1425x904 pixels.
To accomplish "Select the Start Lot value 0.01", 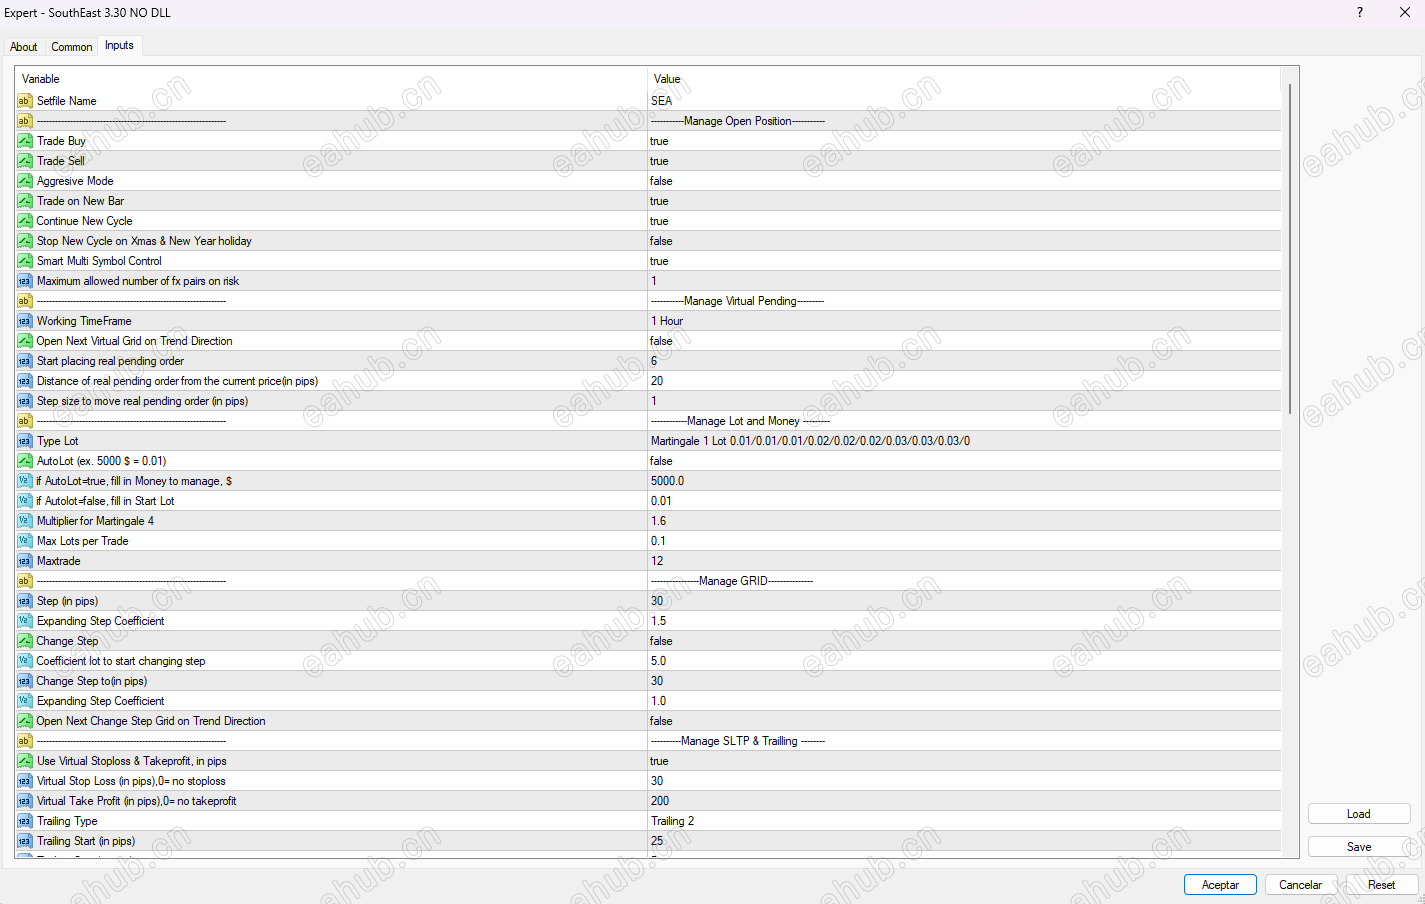I will (x=661, y=501).
